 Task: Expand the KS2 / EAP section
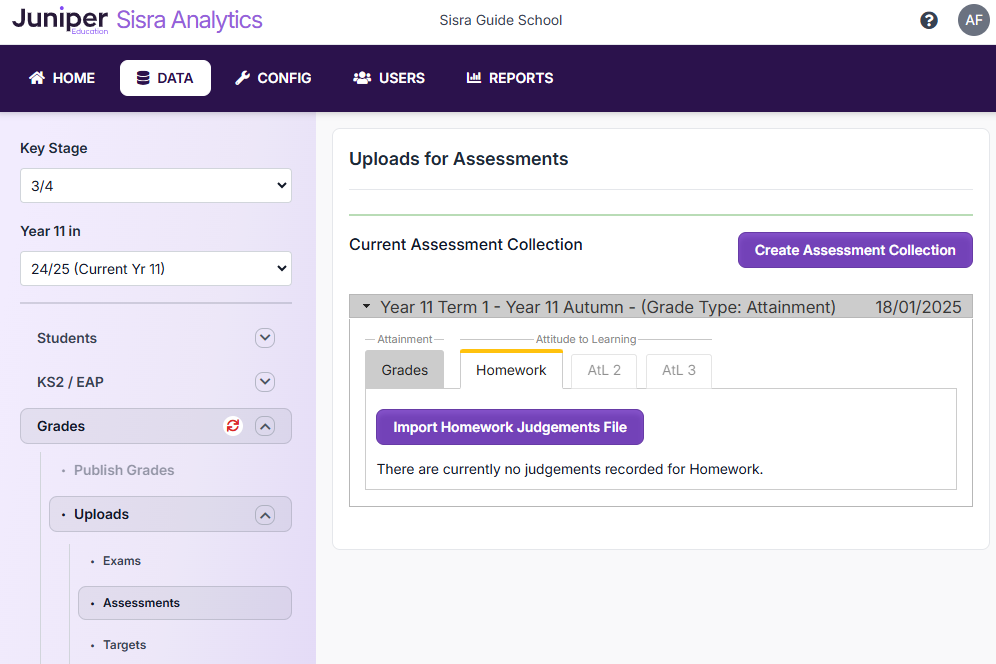(x=265, y=382)
